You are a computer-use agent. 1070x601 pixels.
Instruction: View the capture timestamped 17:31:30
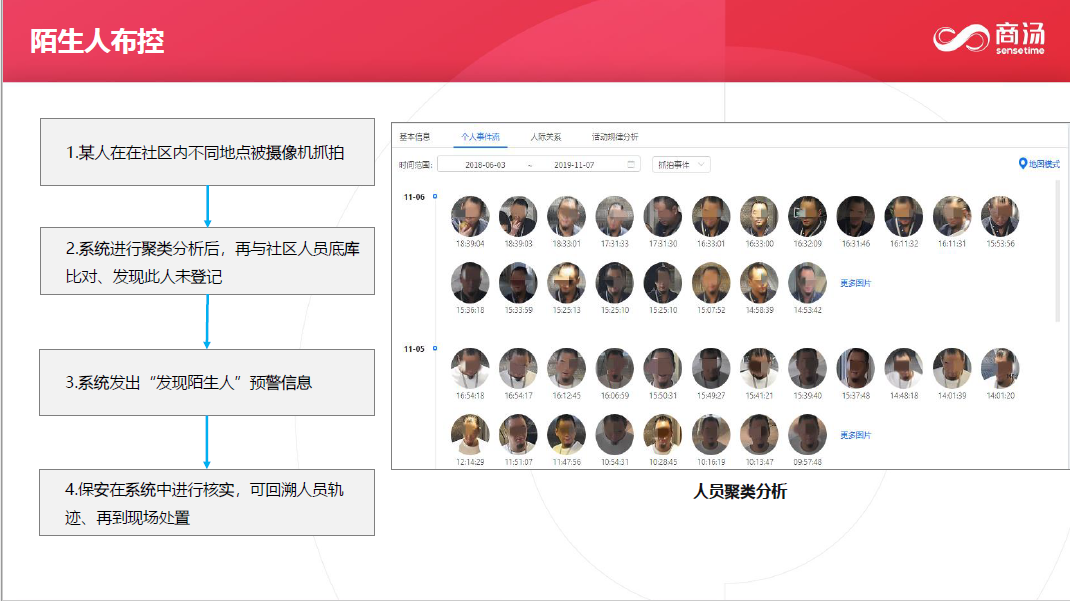[x=663, y=216]
